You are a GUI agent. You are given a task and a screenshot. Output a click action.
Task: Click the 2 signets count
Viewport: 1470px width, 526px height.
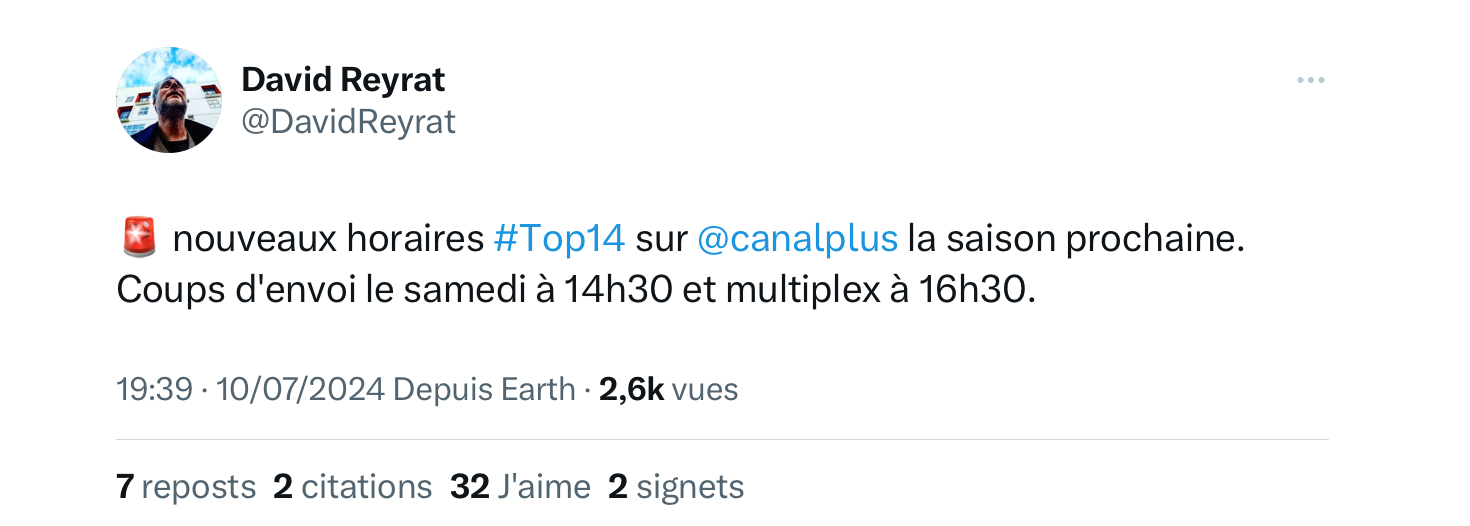click(676, 487)
